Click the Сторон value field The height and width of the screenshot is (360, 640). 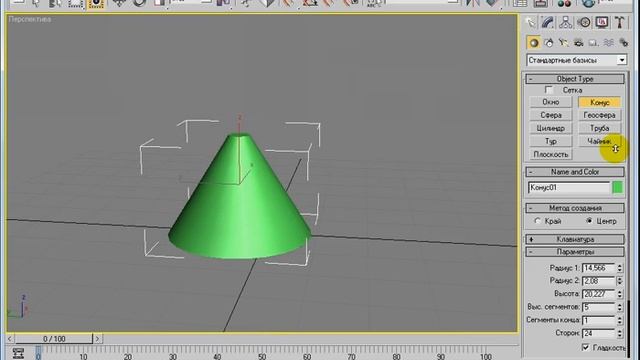(598, 333)
